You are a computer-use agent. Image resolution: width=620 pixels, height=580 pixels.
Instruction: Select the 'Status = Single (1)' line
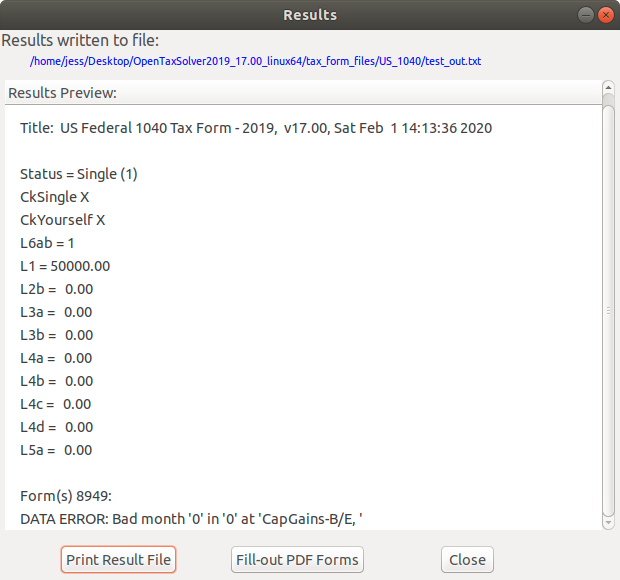[x=79, y=174]
